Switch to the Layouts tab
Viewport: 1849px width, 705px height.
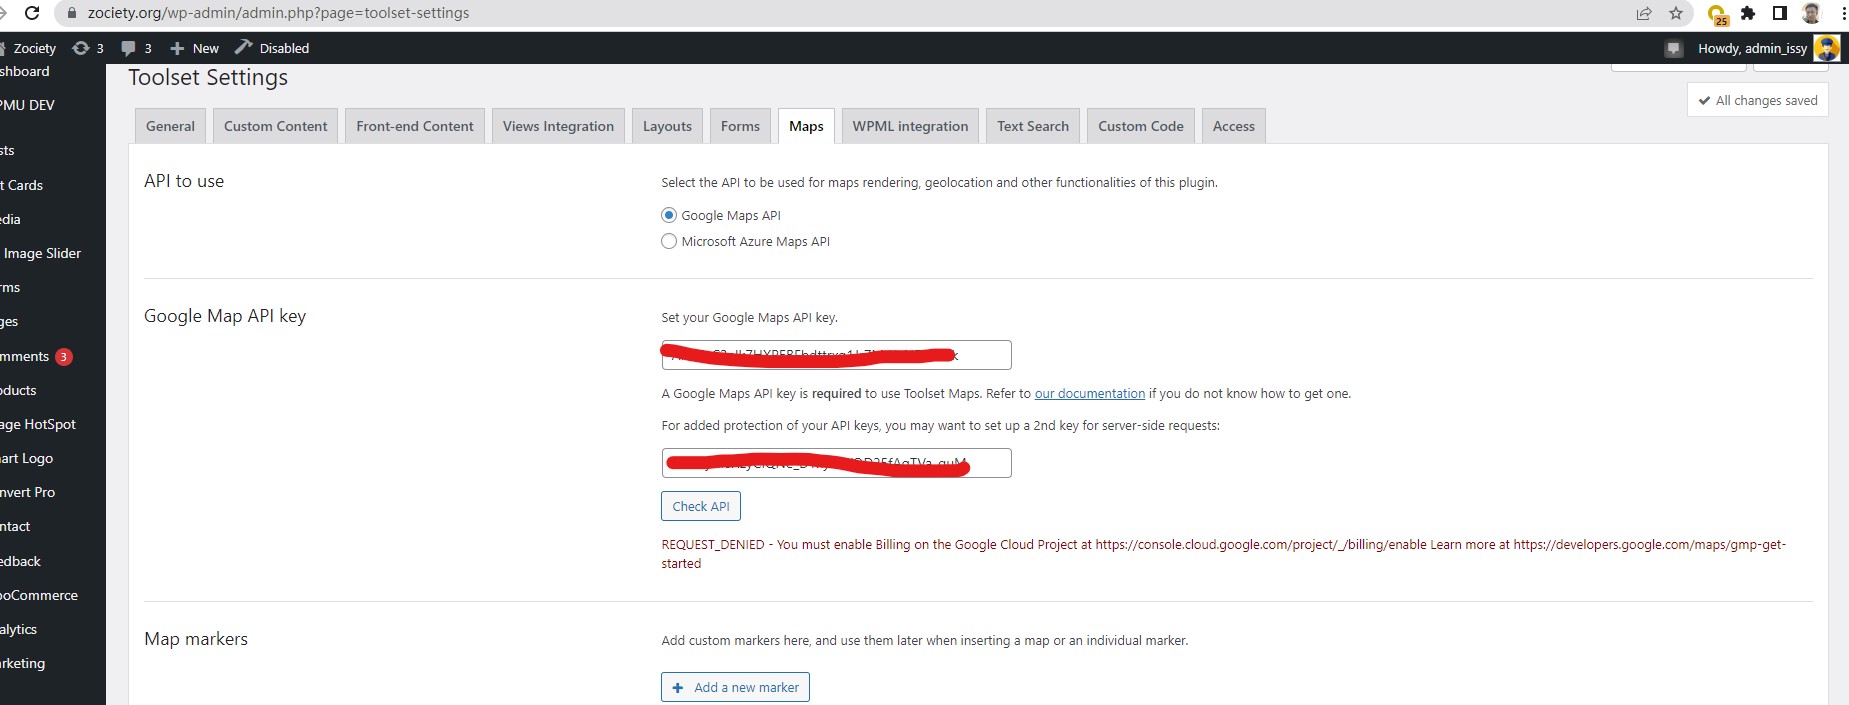point(667,126)
